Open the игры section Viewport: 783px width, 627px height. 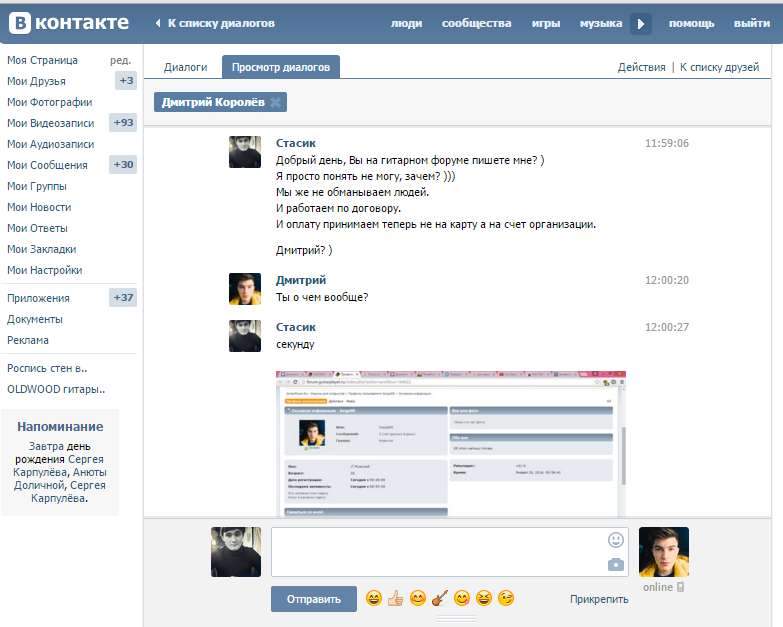(x=545, y=23)
